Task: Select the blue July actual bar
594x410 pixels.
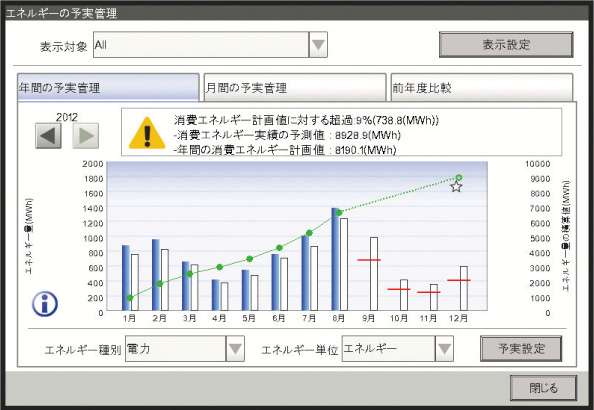Action: point(305,273)
